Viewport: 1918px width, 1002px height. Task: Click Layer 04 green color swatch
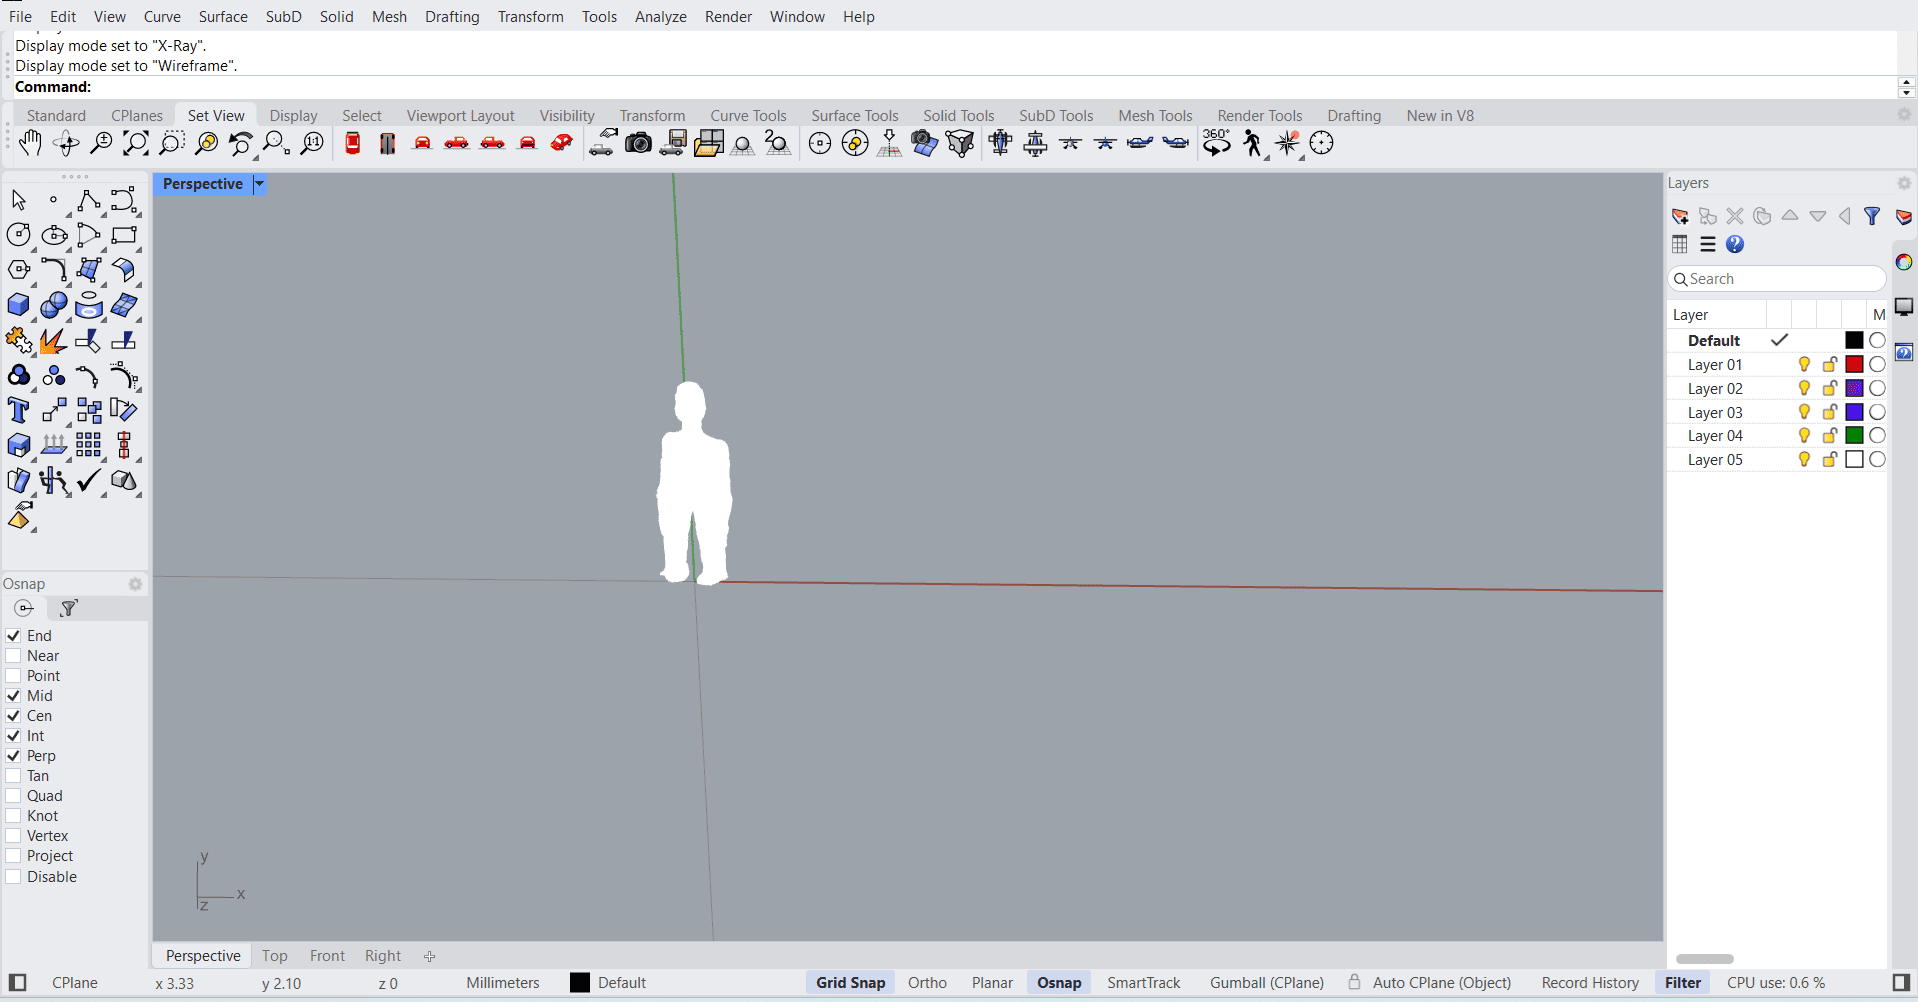click(x=1854, y=436)
